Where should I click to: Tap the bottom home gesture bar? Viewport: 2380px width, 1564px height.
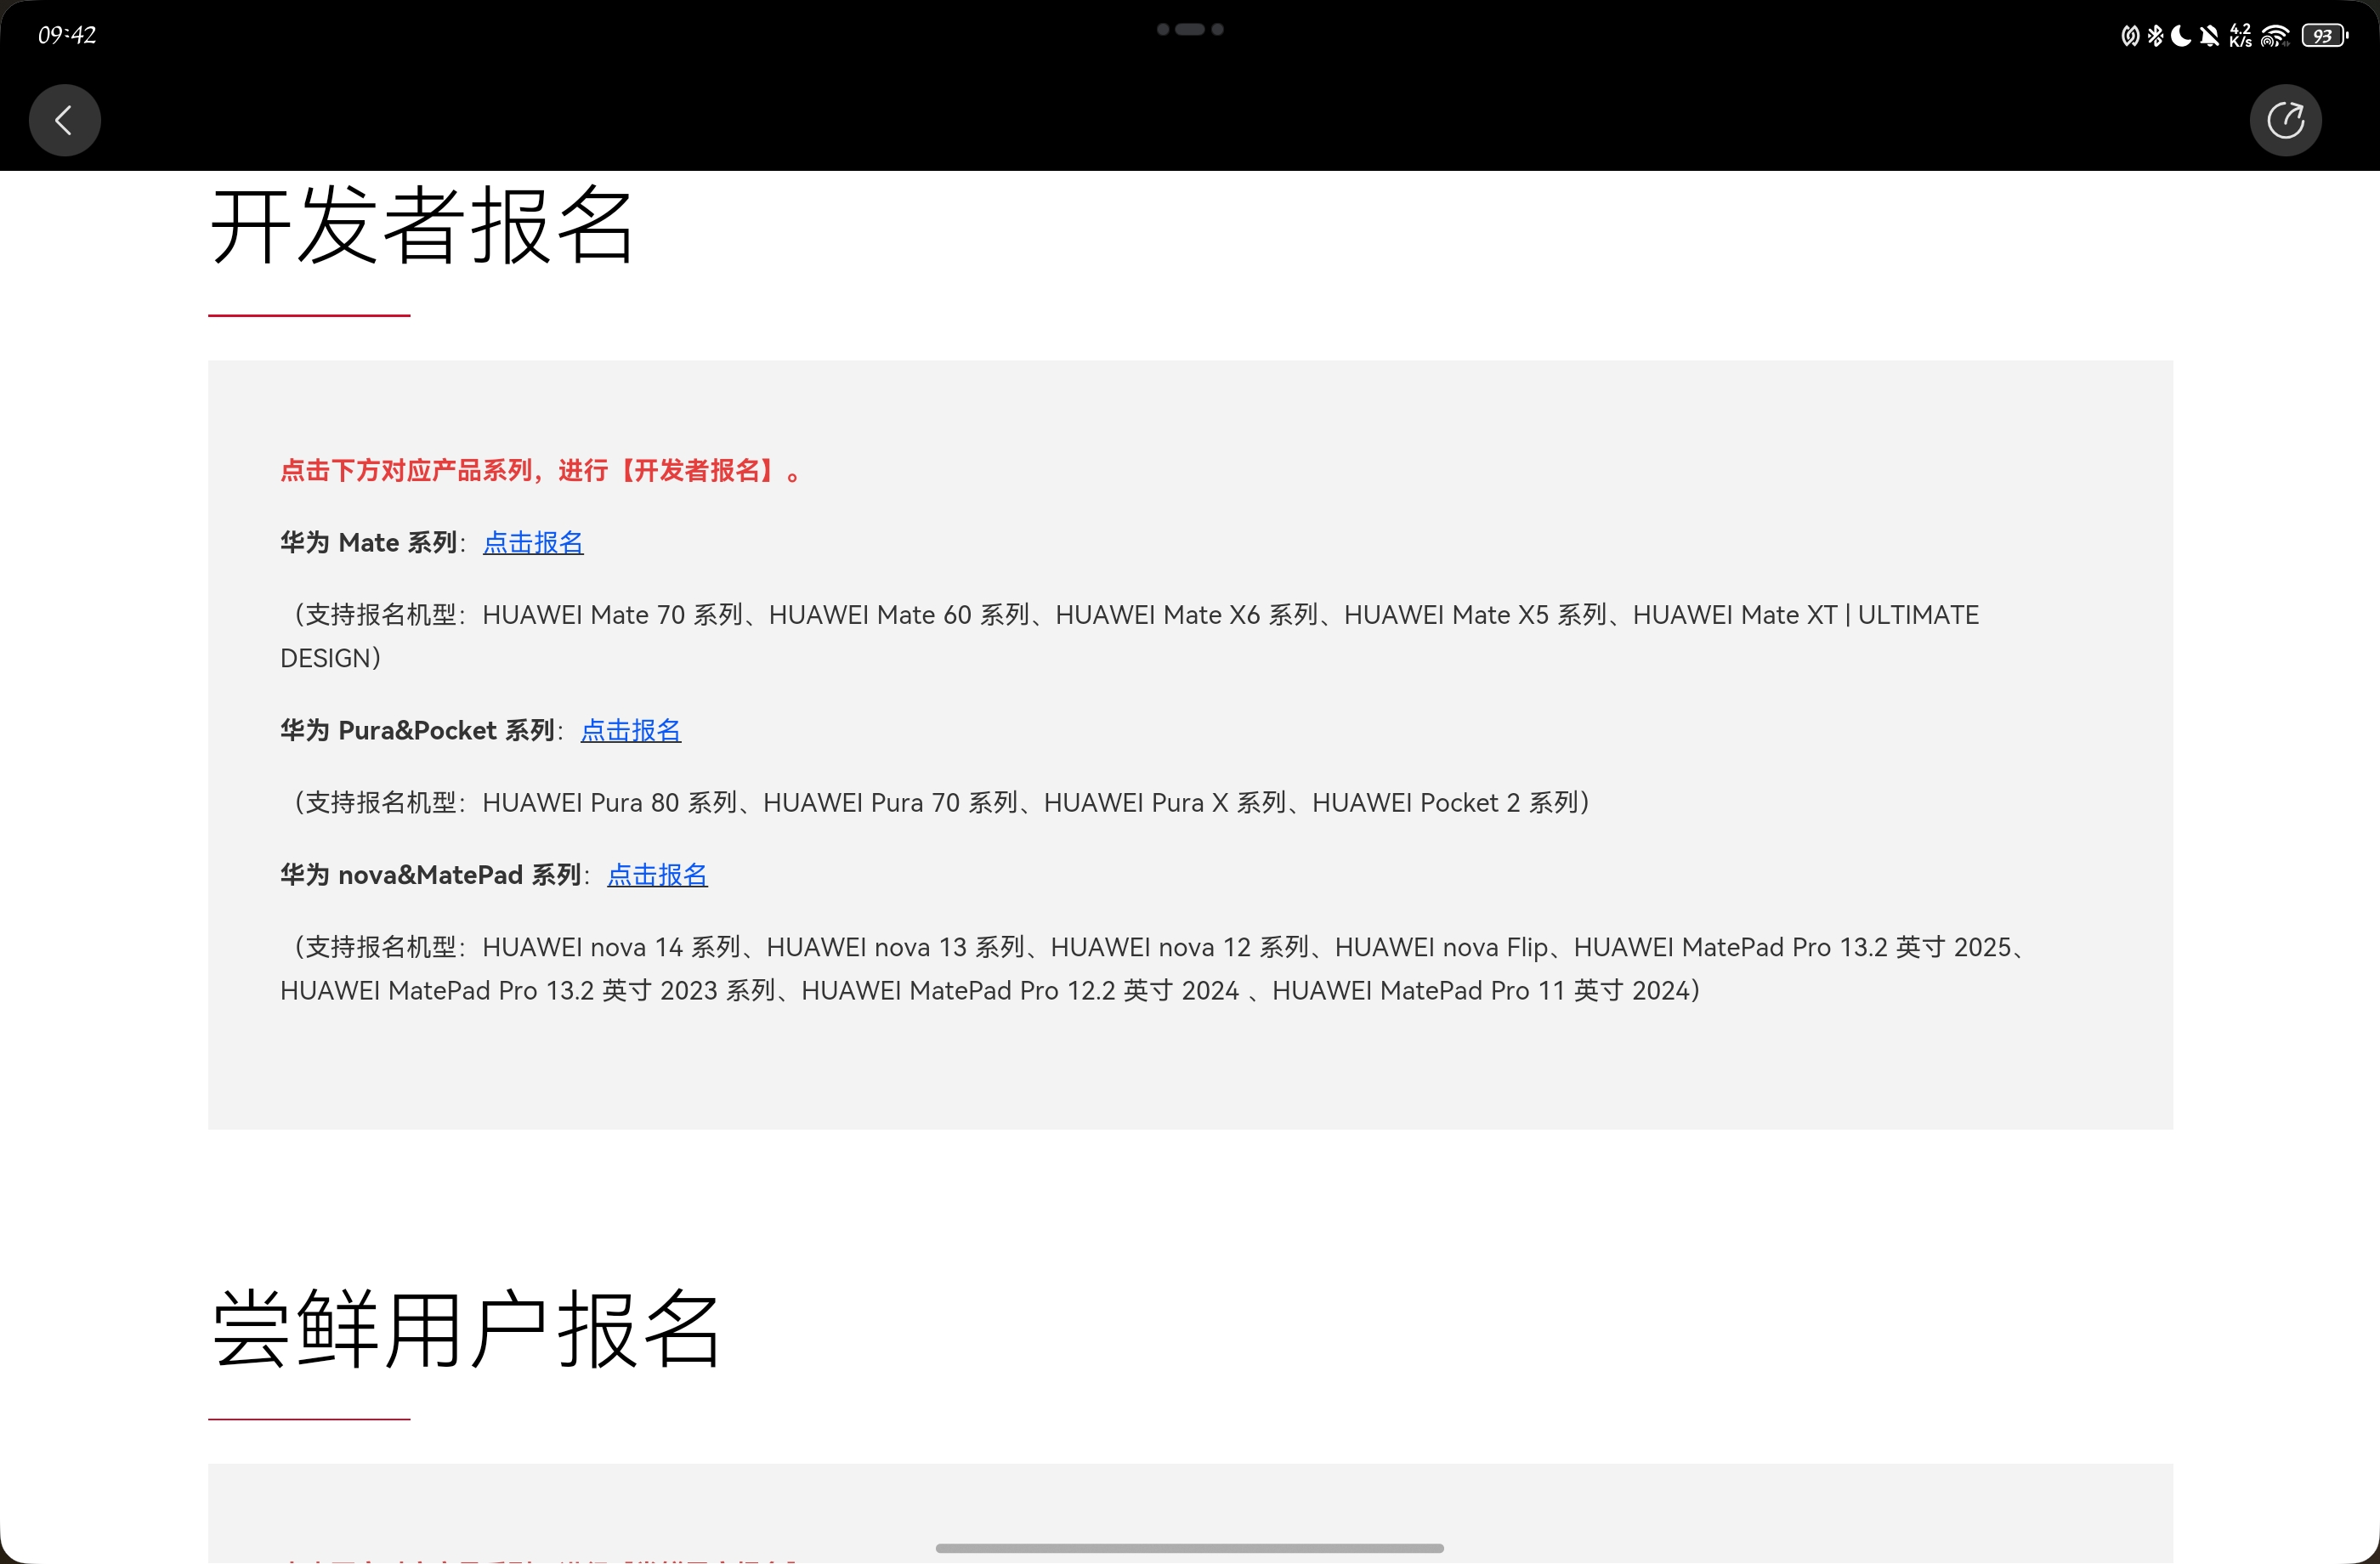point(1190,1548)
